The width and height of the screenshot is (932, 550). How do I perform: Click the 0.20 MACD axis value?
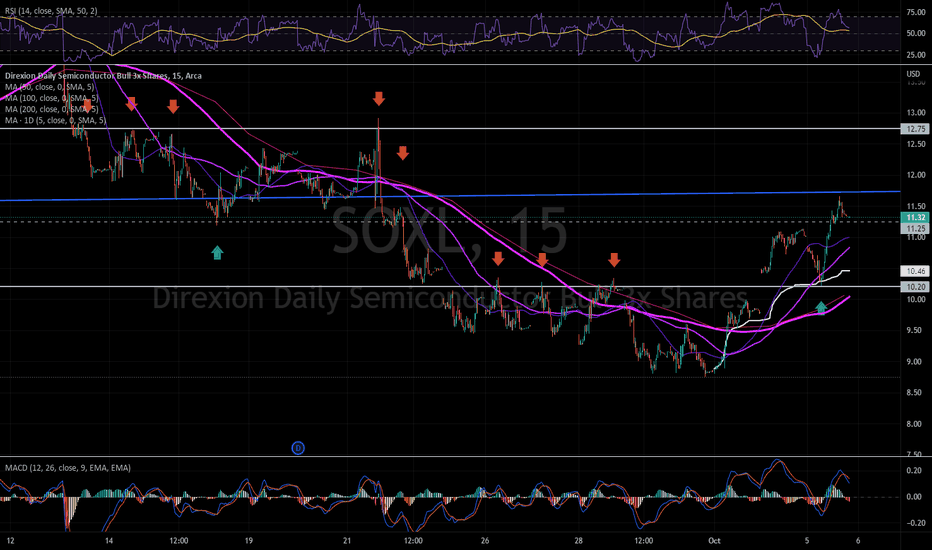point(914,470)
